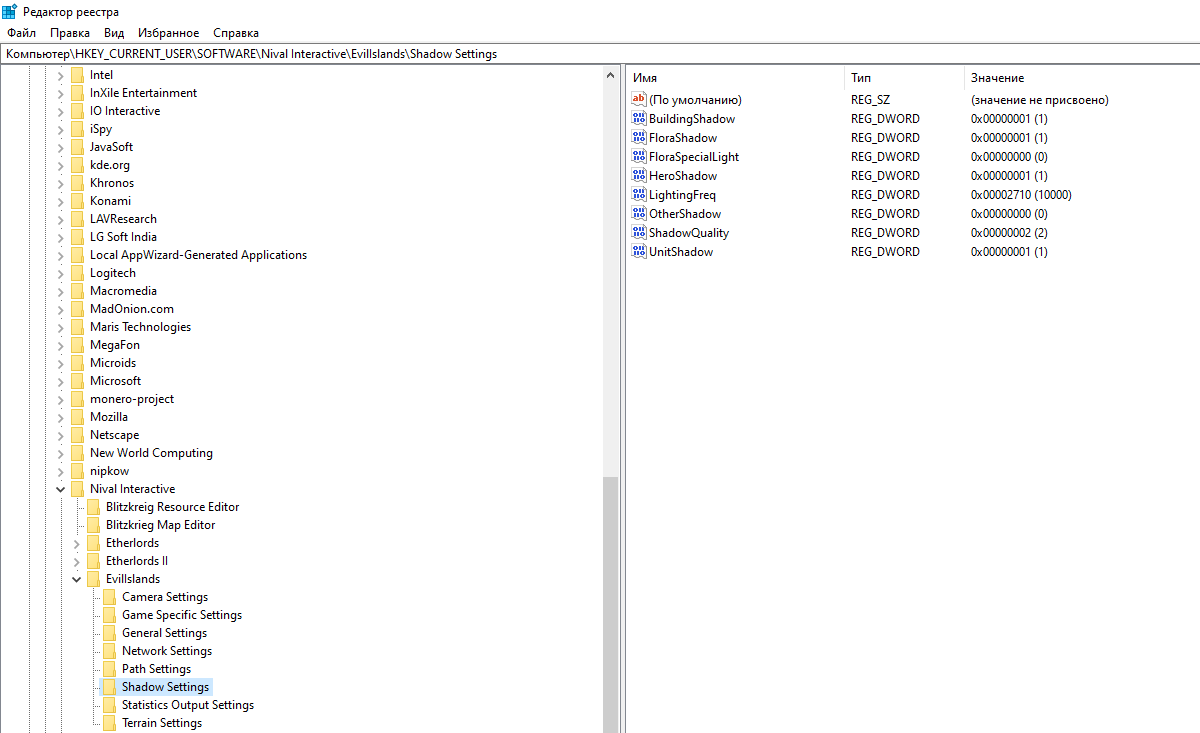The height and width of the screenshot is (733, 1200).
Task: Click the BuildingShadow DWORD value icon
Action: 640,119
